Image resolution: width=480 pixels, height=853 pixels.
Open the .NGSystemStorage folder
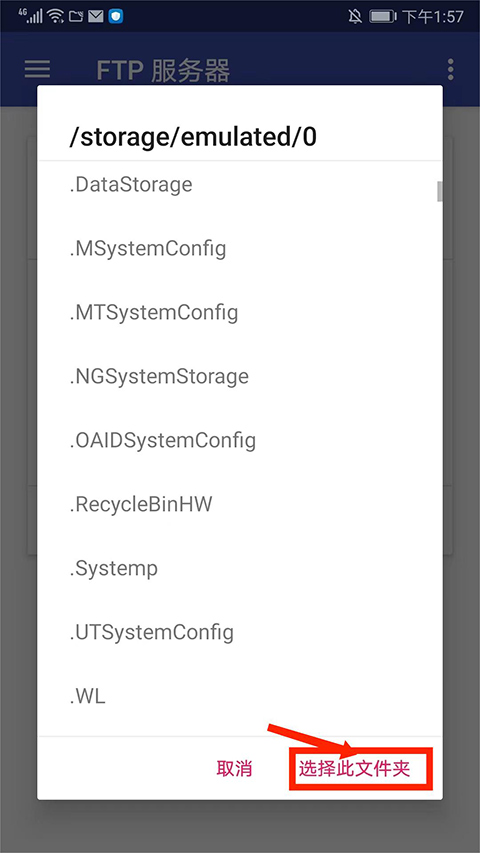(239, 376)
